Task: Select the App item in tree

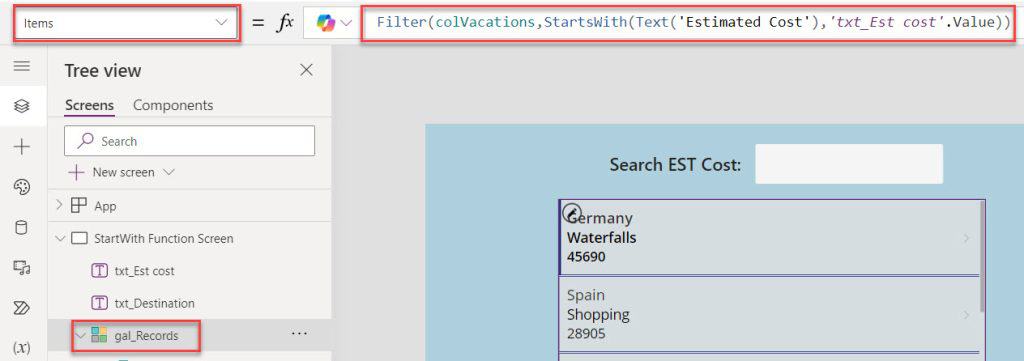Action: [105, 206]
